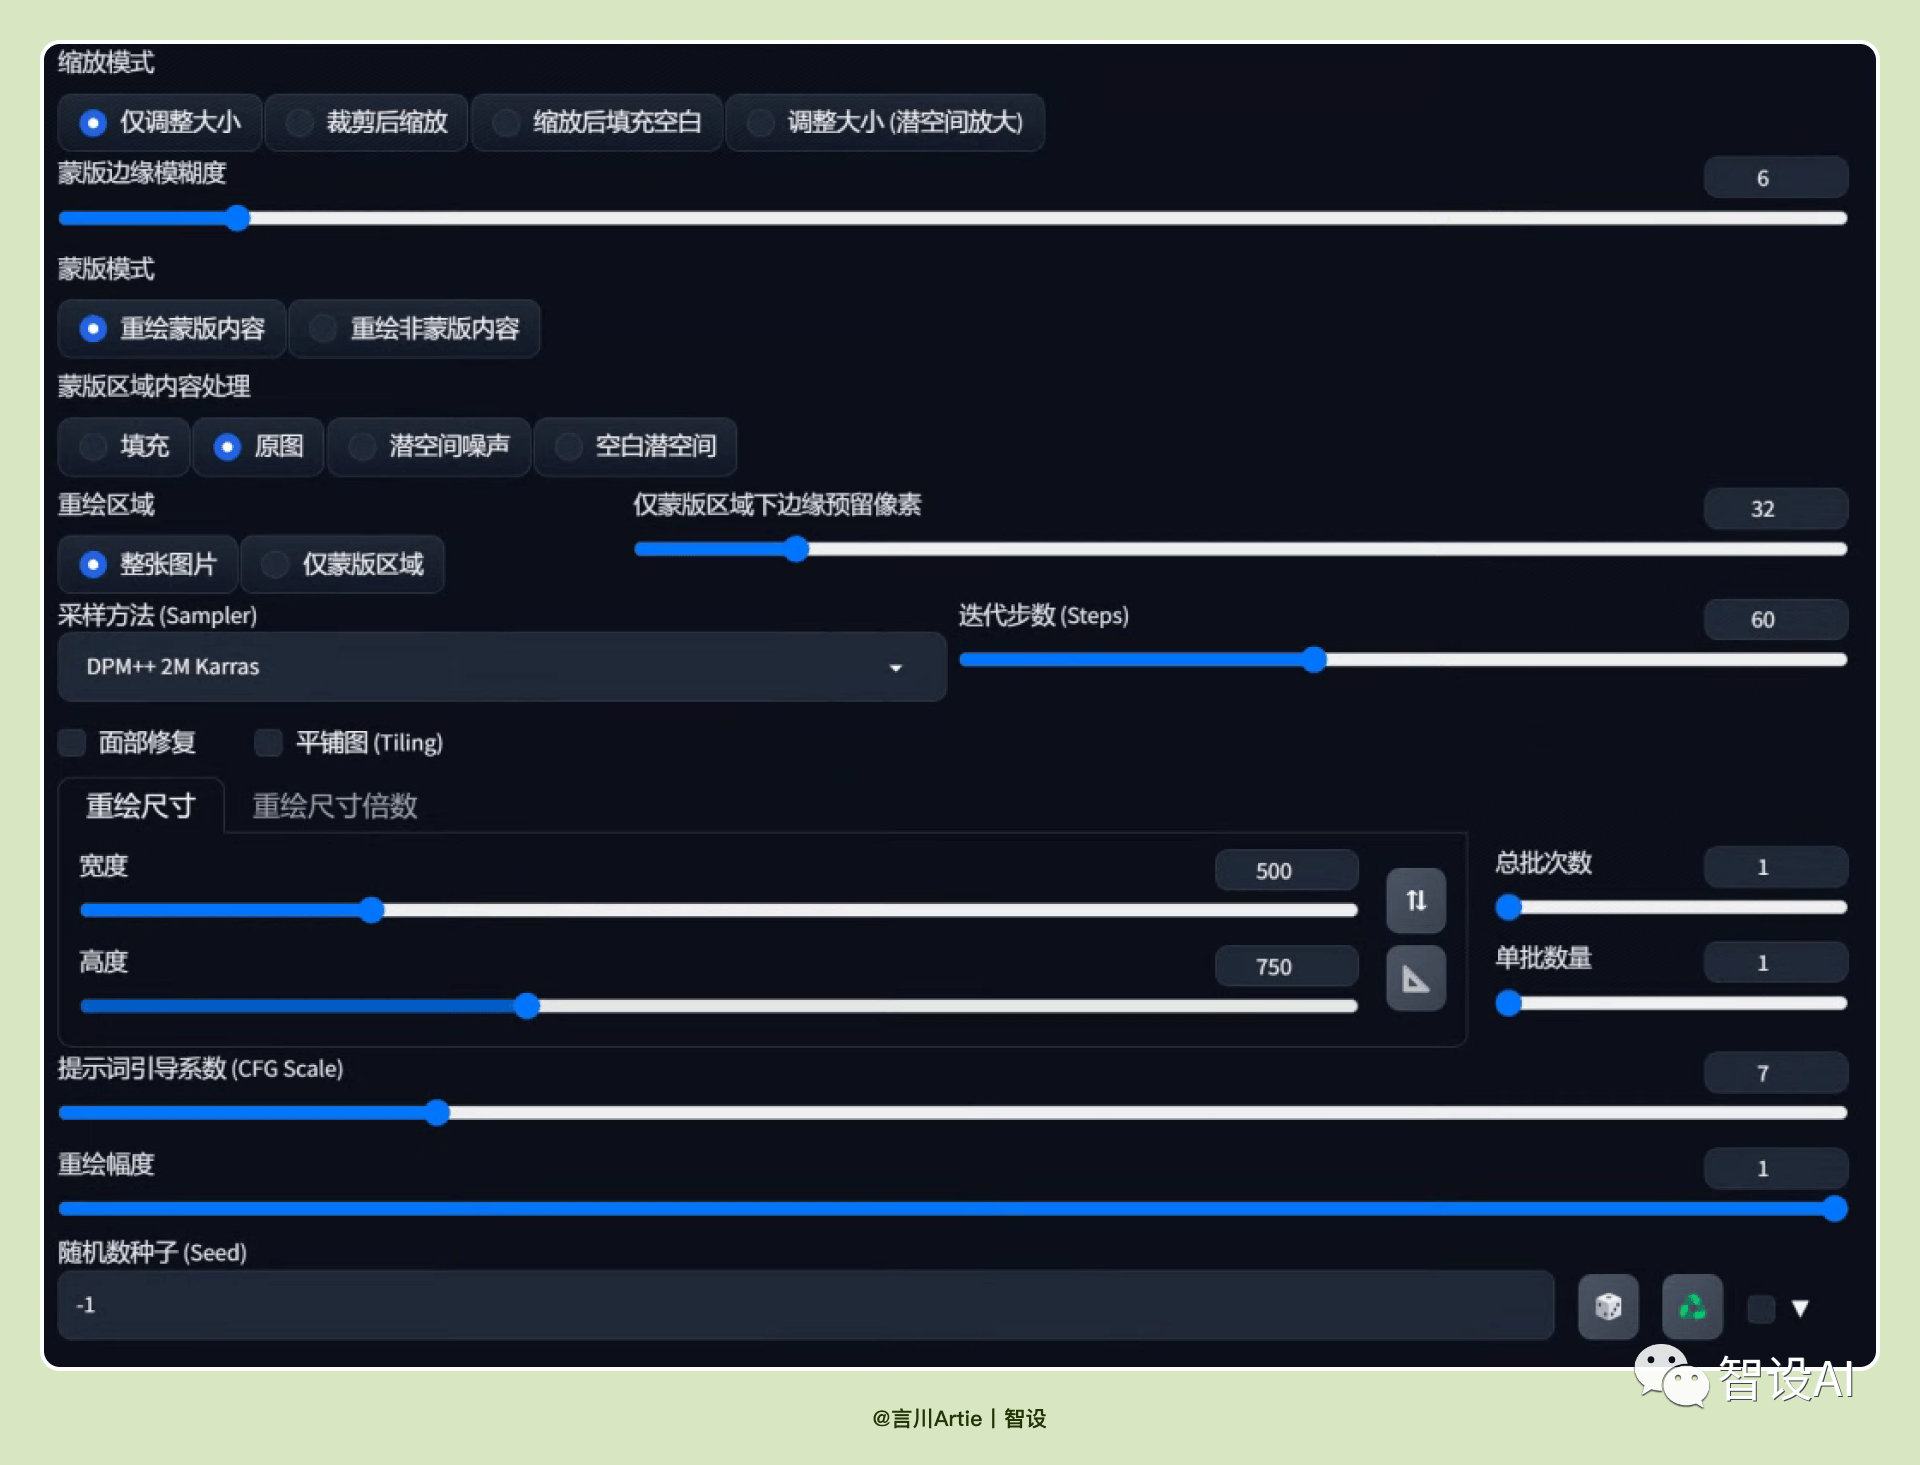The width and height of the screenshot is (1920, 1465).
Task: Open the DPM++ 2M Karras sampler dropdown
Action: pos(502,666)
